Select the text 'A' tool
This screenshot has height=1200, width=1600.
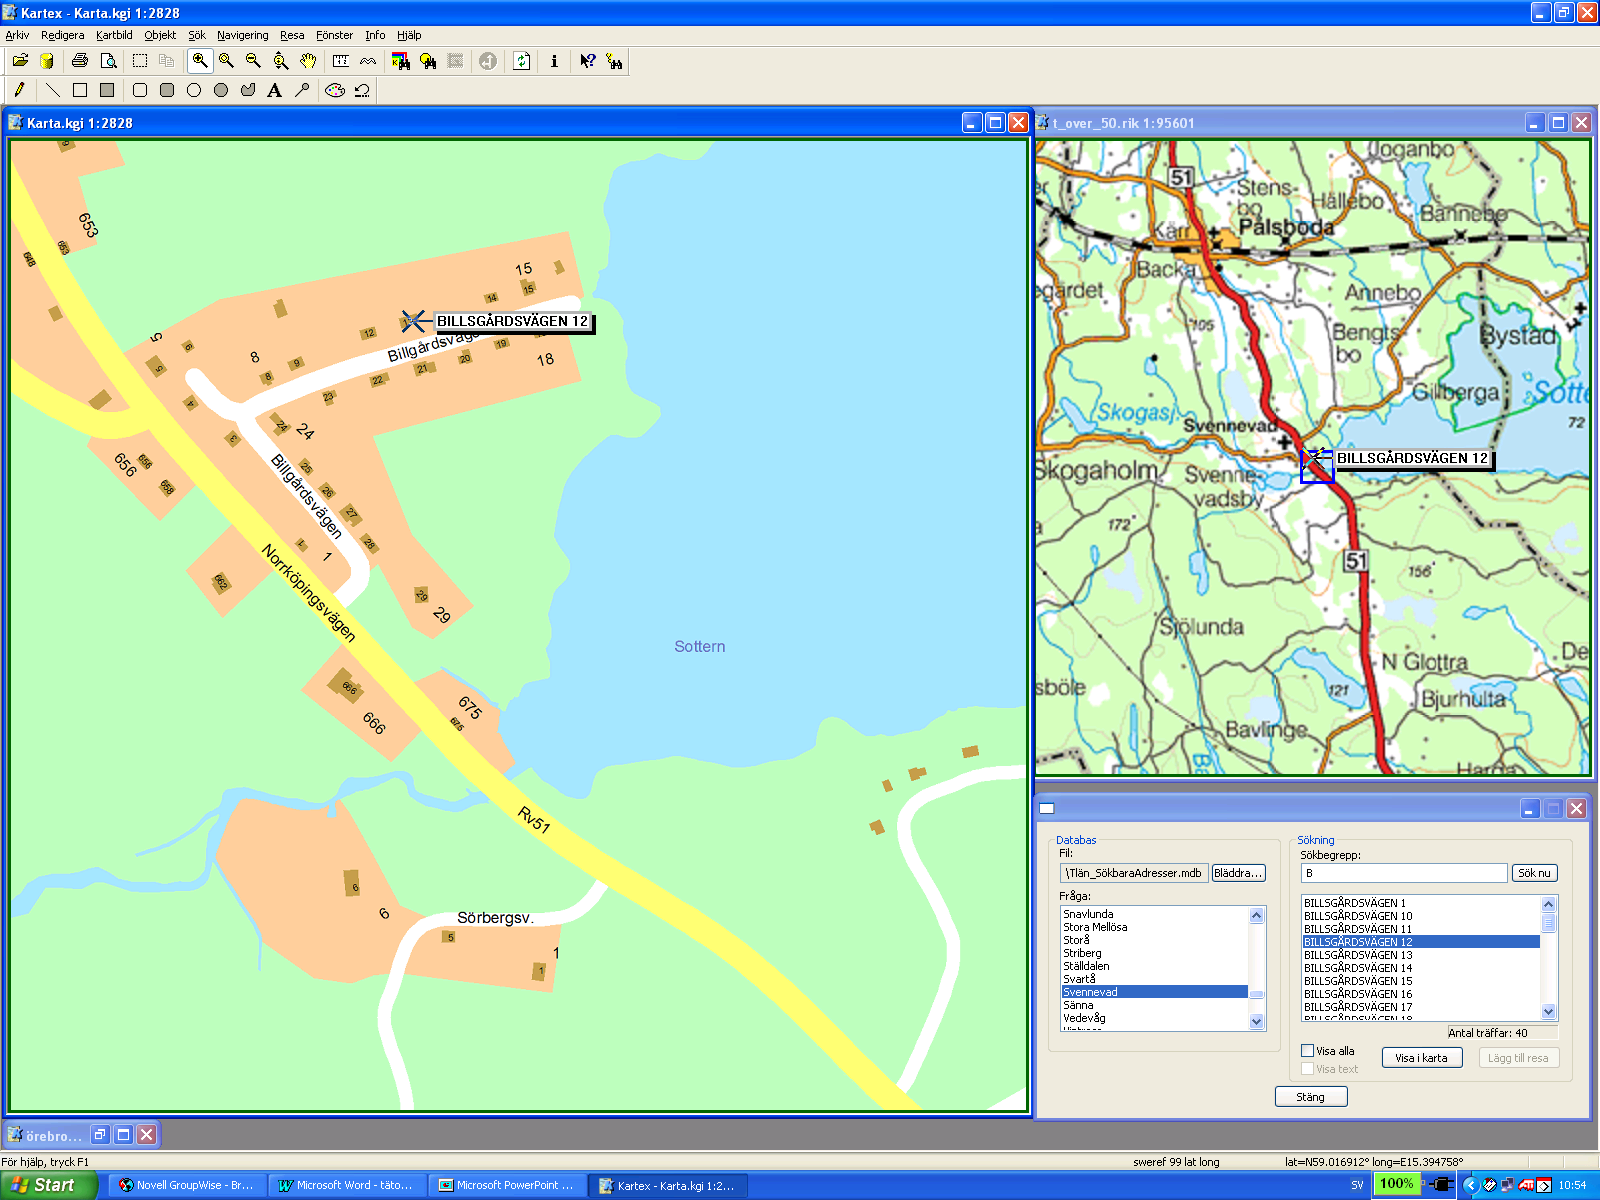tap(274, 90)
